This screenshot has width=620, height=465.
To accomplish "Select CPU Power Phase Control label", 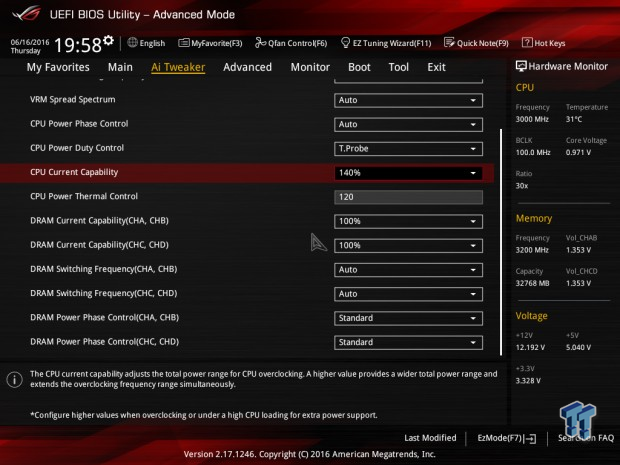I will 79,124.
